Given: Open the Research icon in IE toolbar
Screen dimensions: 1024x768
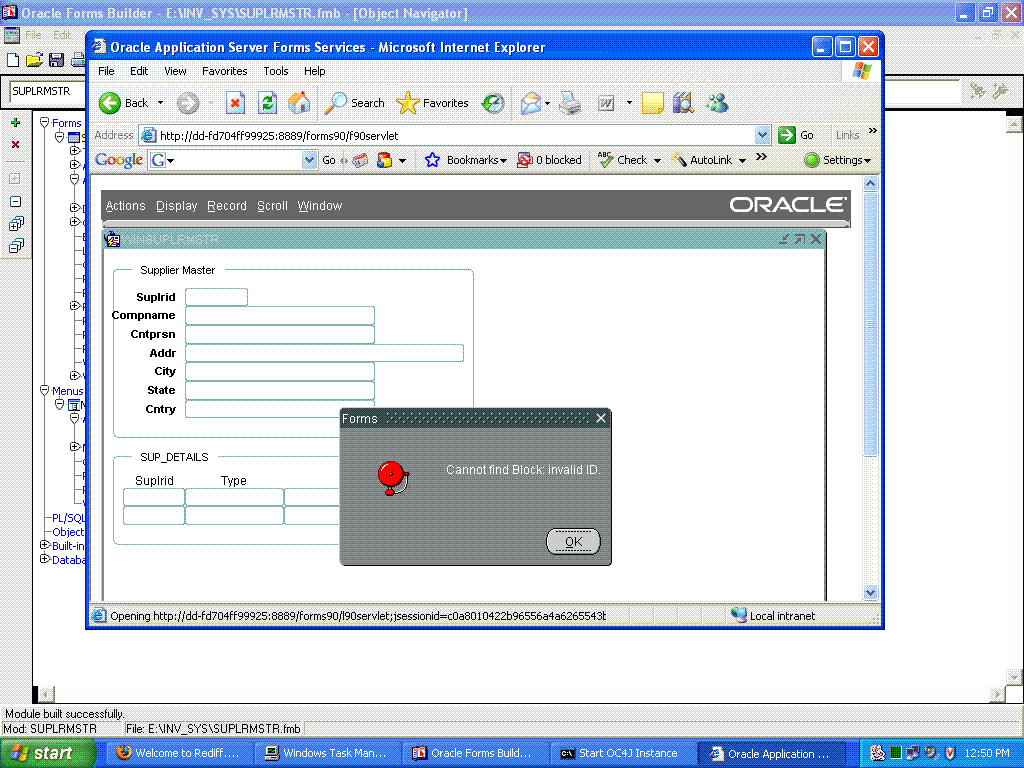Looking at the screenshot, I should (x=683, y=103).
